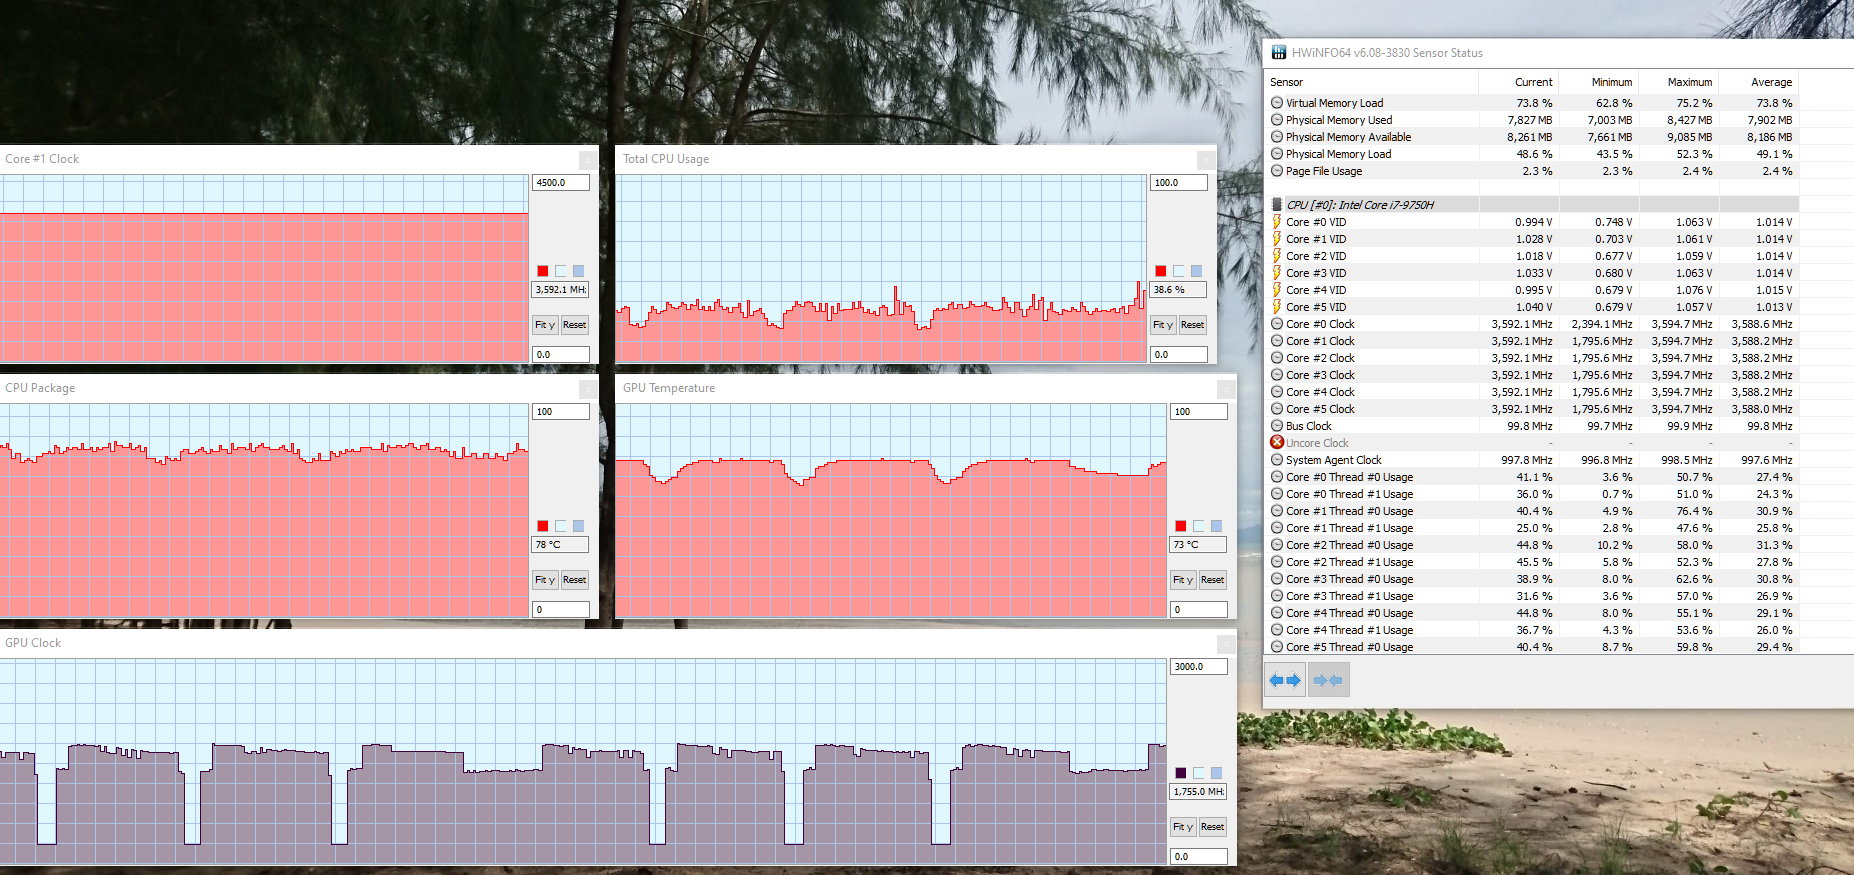Click Reset in GPU Clock graph
1854x875 pixels.
point(1212,827)
